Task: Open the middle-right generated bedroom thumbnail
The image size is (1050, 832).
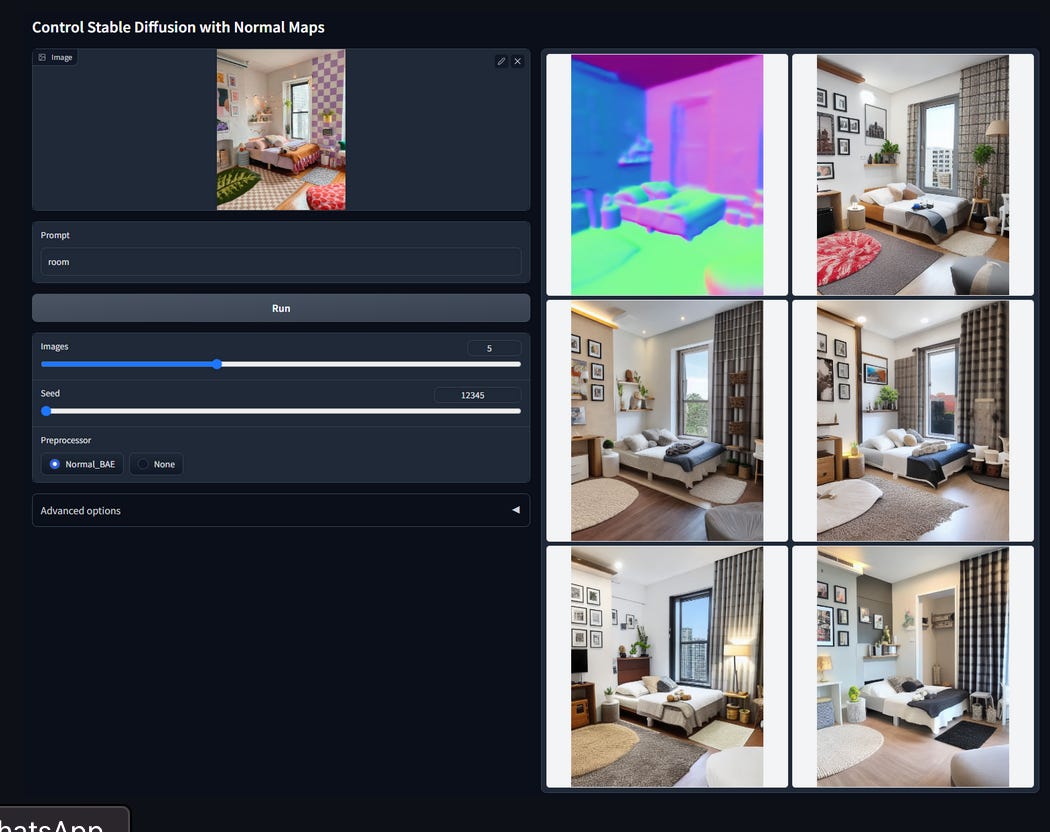Action: tap(913, 421)
